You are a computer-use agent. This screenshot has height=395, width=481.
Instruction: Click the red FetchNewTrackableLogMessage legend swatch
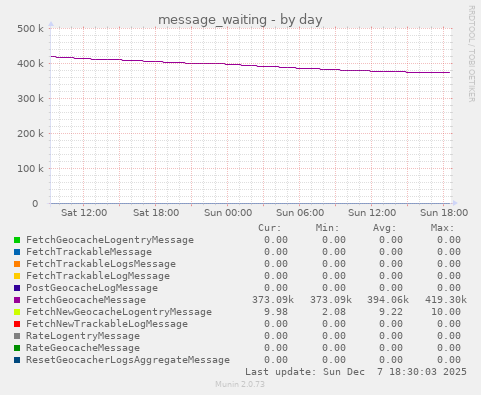click(x=17, y=324)
